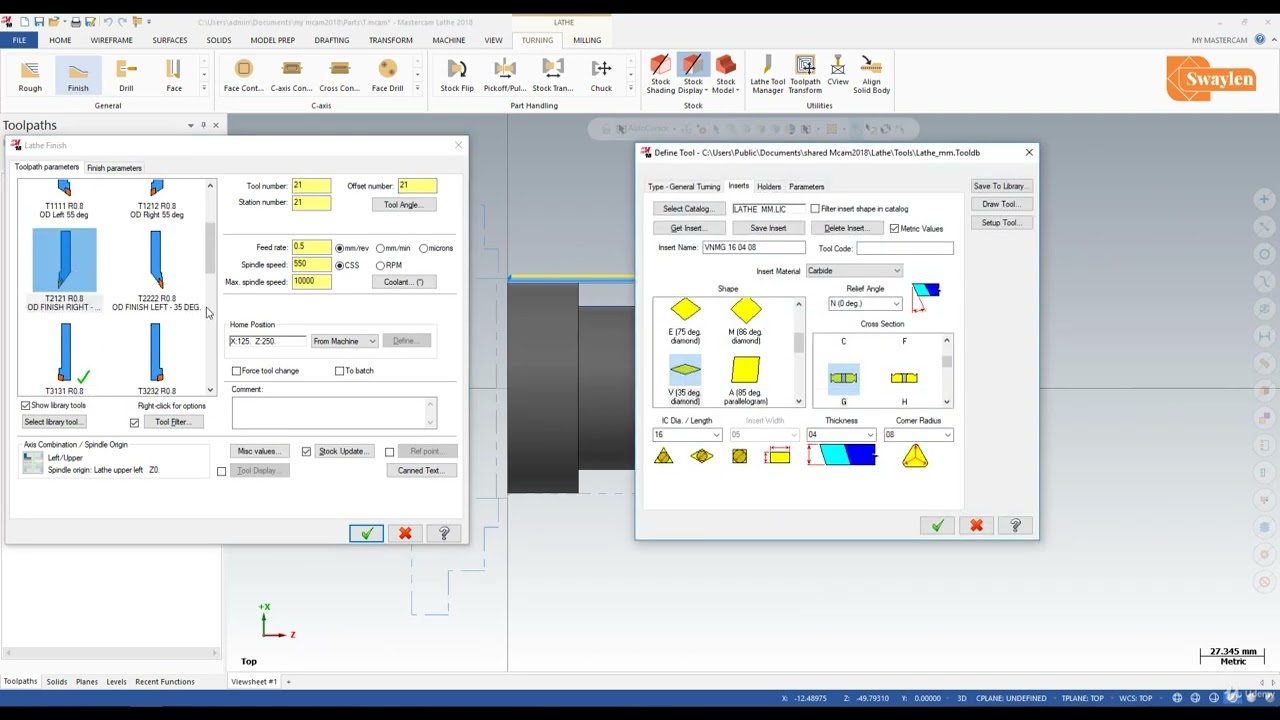Open the Pickoff/Pull part handling tool
The width and height of the screenshot is (1280, 720).
(x=505, y=75)
